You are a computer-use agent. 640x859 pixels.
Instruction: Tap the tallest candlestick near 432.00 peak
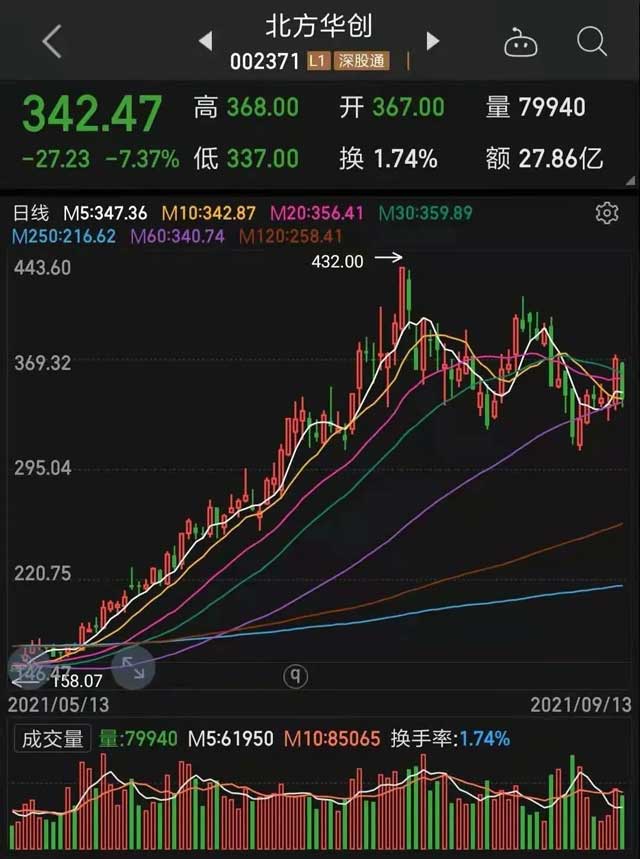402,299
